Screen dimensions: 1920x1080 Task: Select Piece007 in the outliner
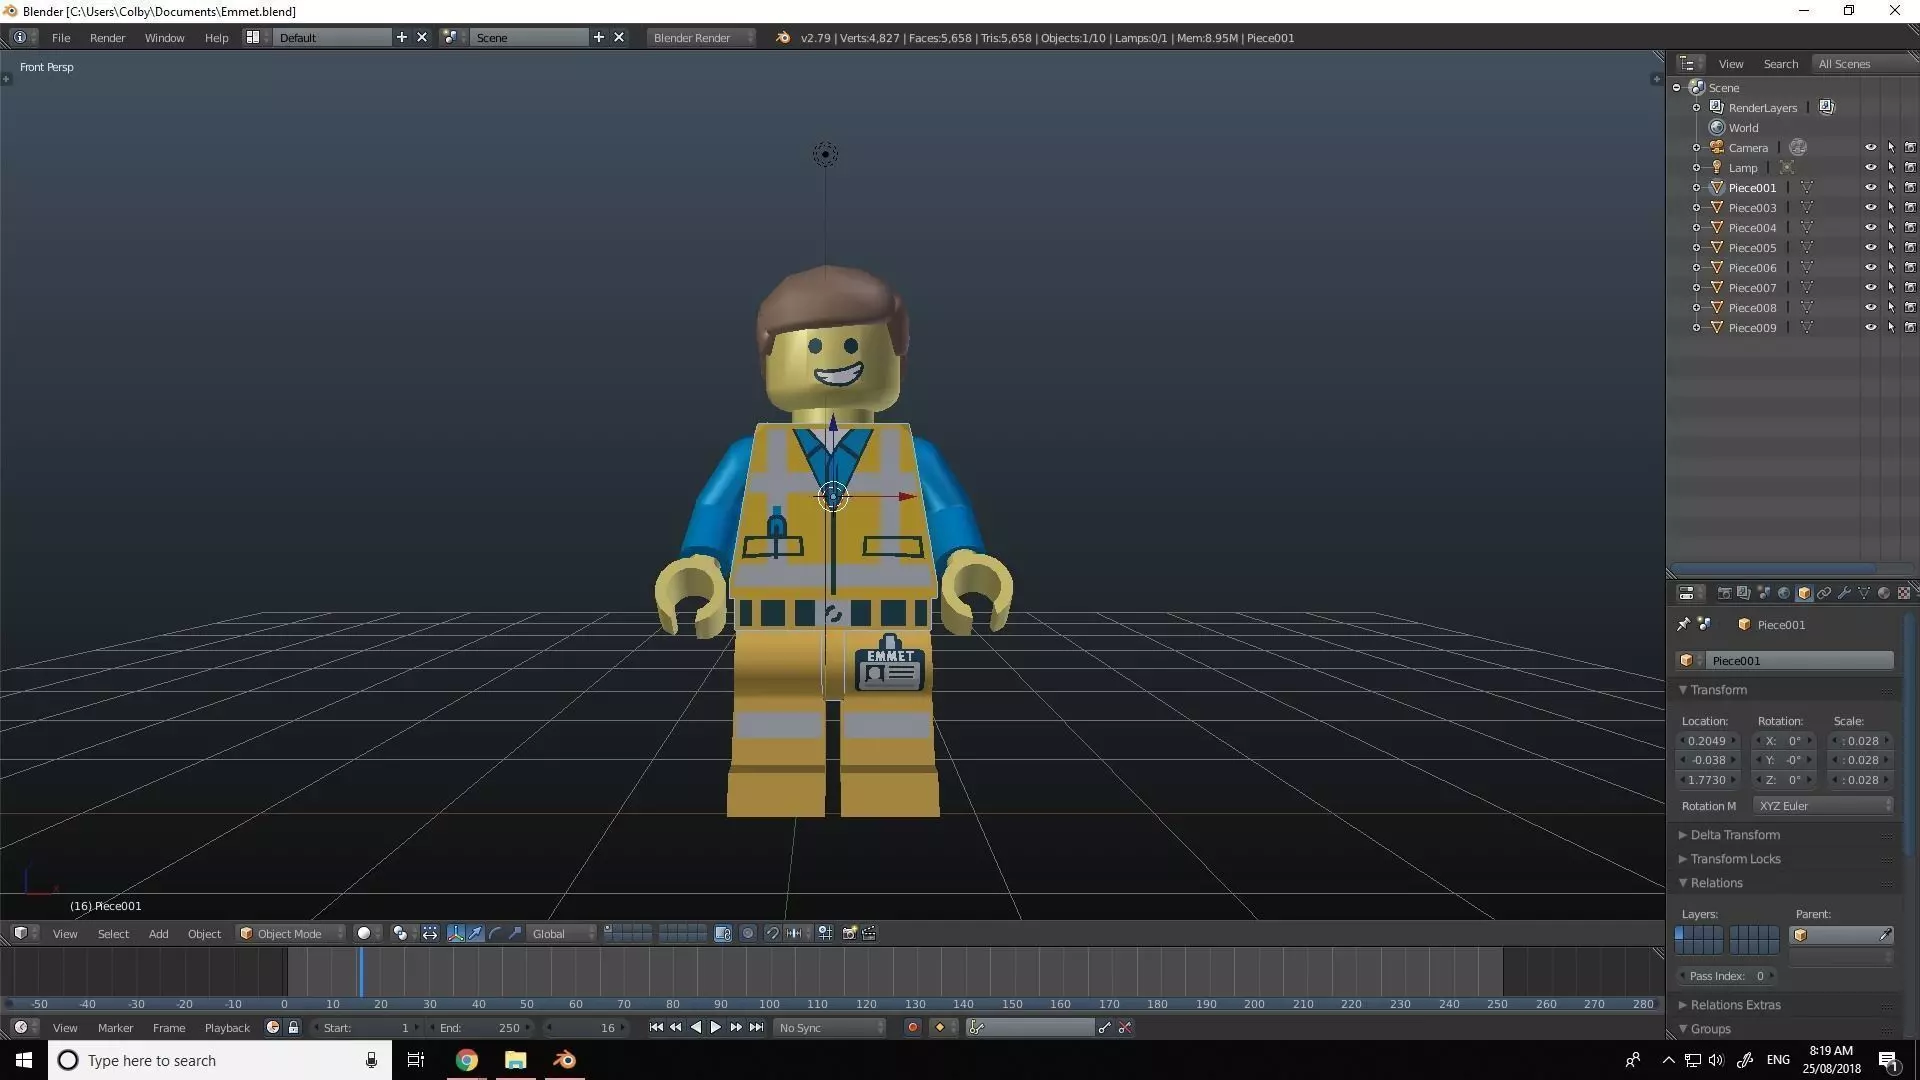click(1752, 288)
